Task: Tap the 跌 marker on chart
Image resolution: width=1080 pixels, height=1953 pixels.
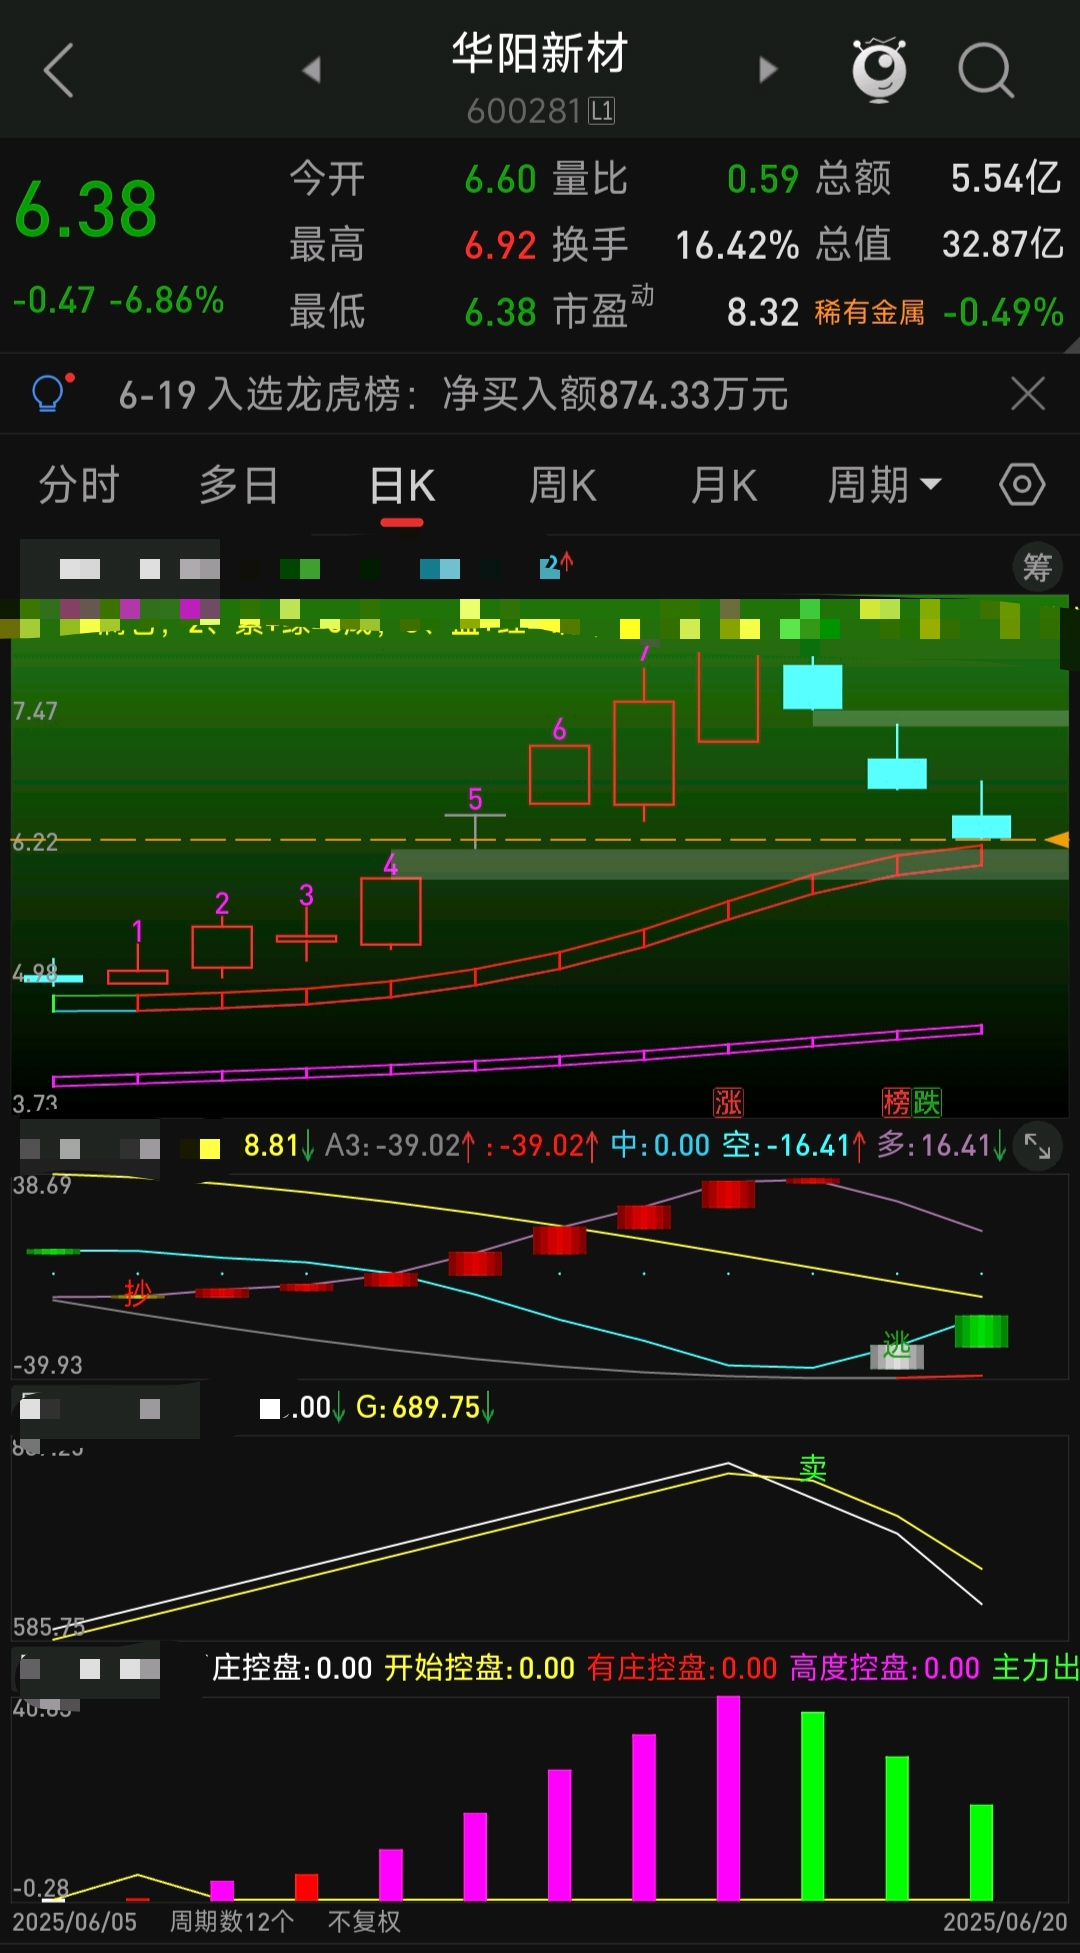Action: [x=927, y=1102]
